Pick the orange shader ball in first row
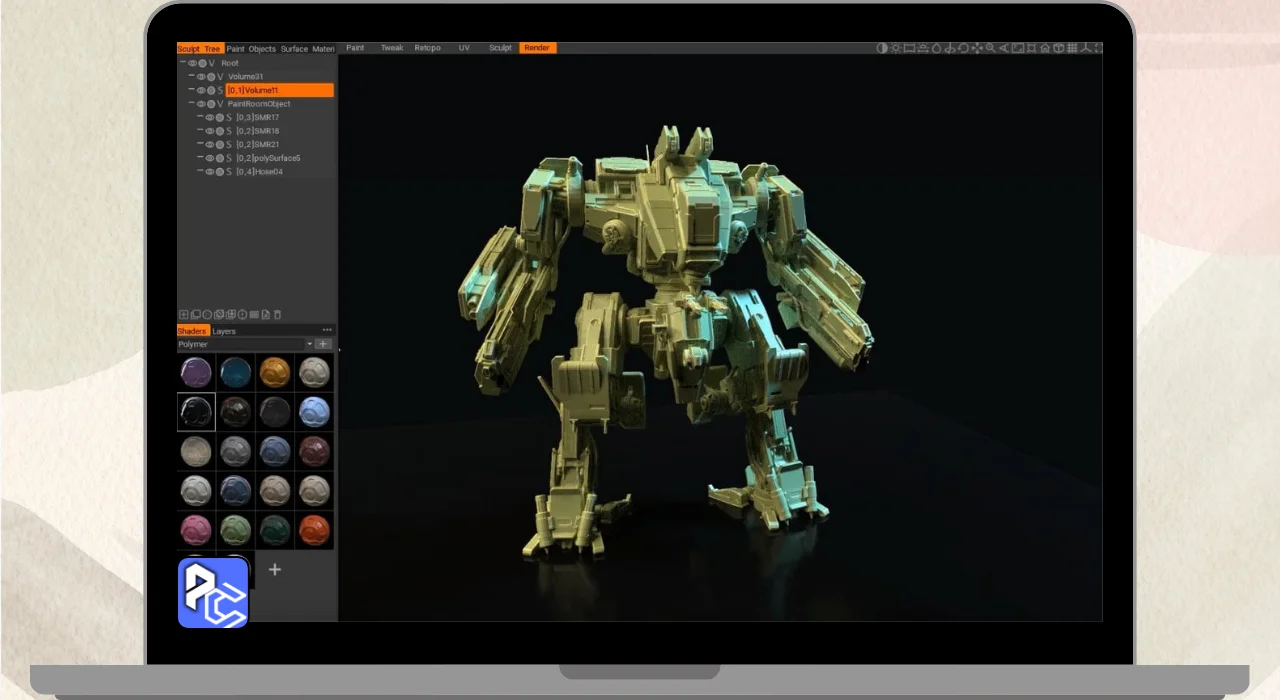Image resolution: width=1280 pixels, height=700 pixels. click(275, 372)
